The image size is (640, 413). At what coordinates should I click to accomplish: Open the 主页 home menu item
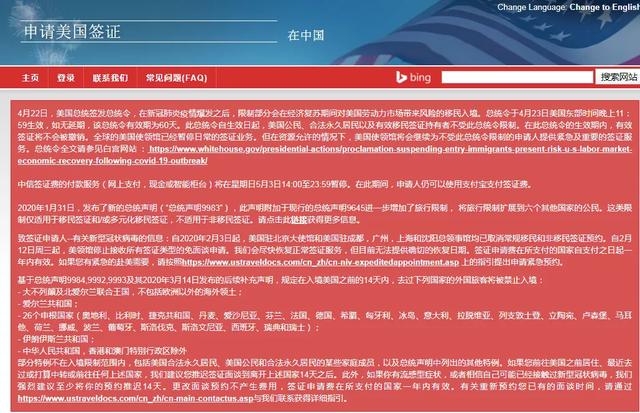coord(31,78)
